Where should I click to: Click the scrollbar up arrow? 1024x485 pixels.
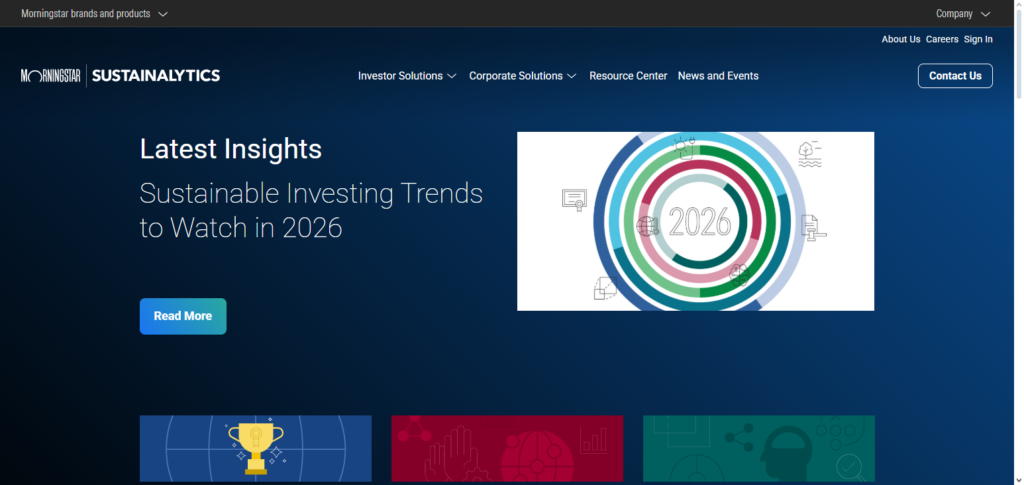(x=1019, y=5)
